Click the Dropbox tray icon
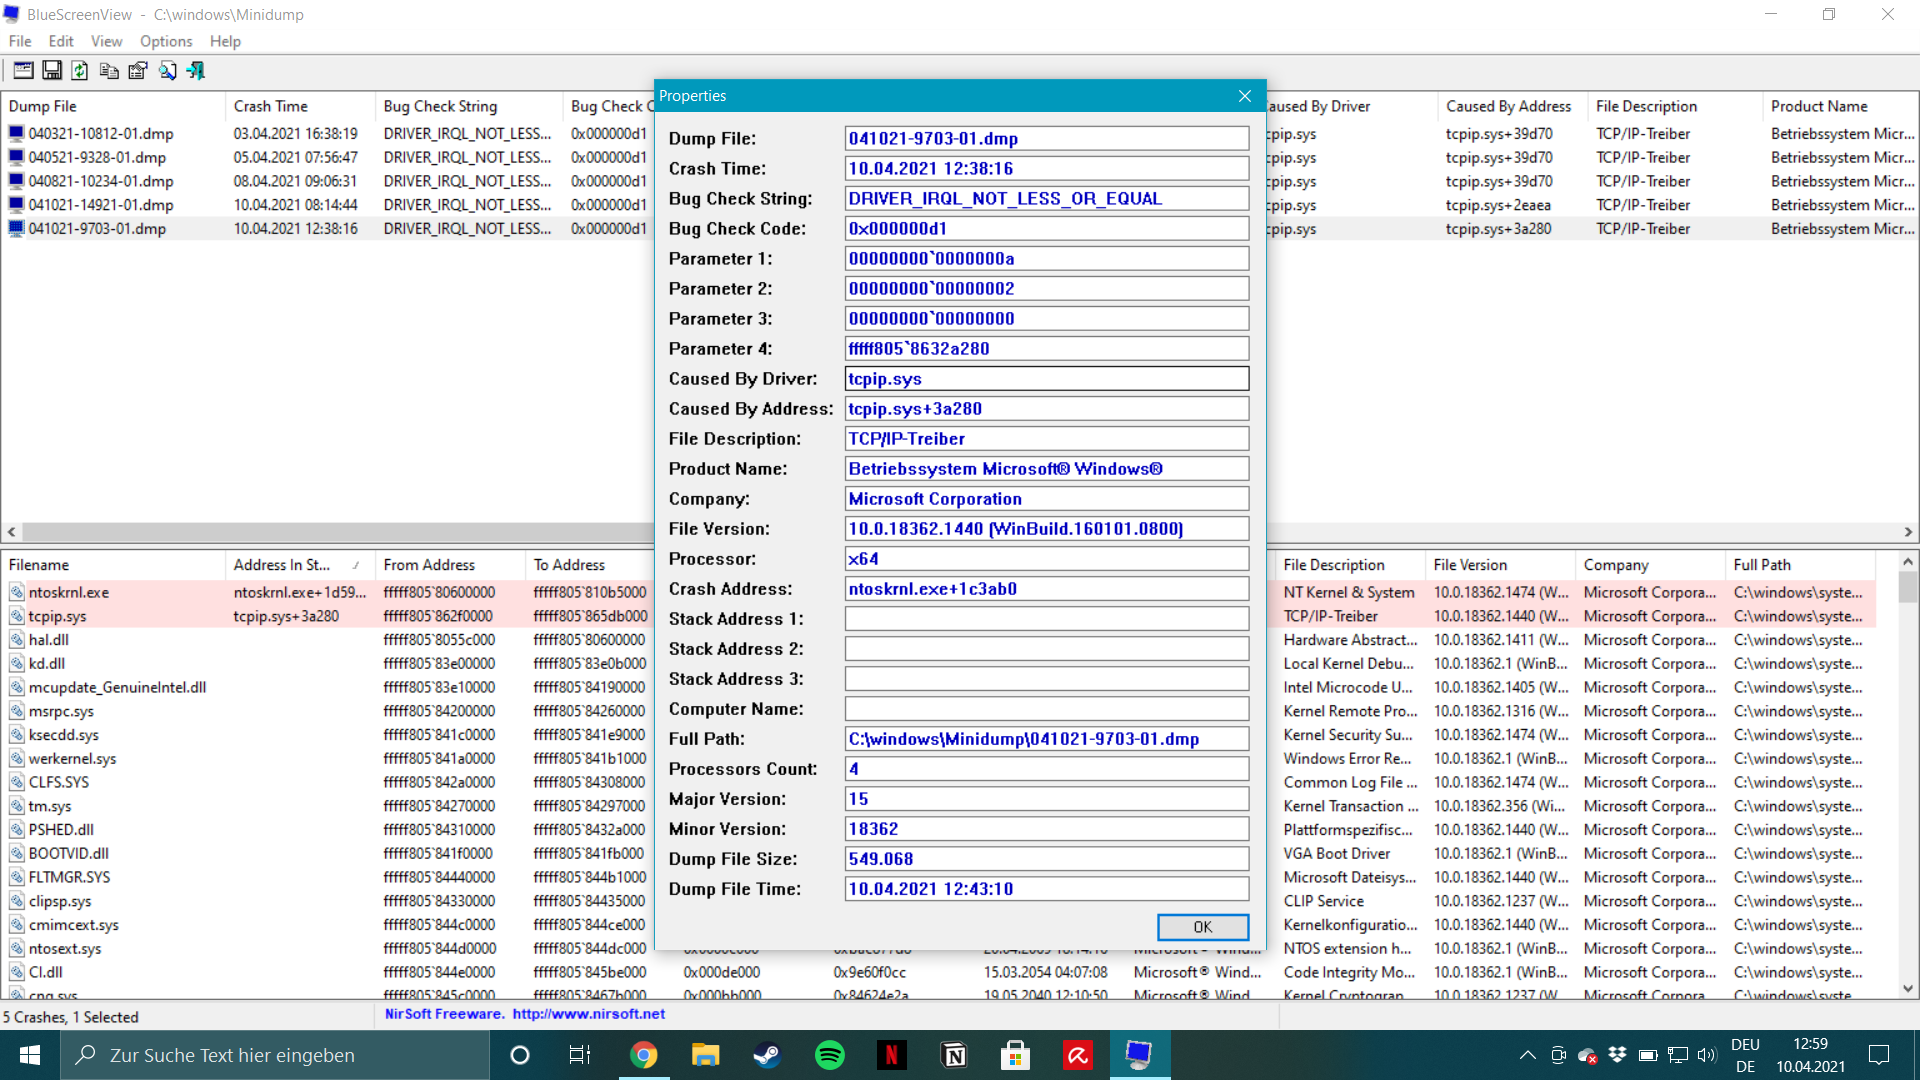The image size is (1920, 1080). [1617, 1055]
